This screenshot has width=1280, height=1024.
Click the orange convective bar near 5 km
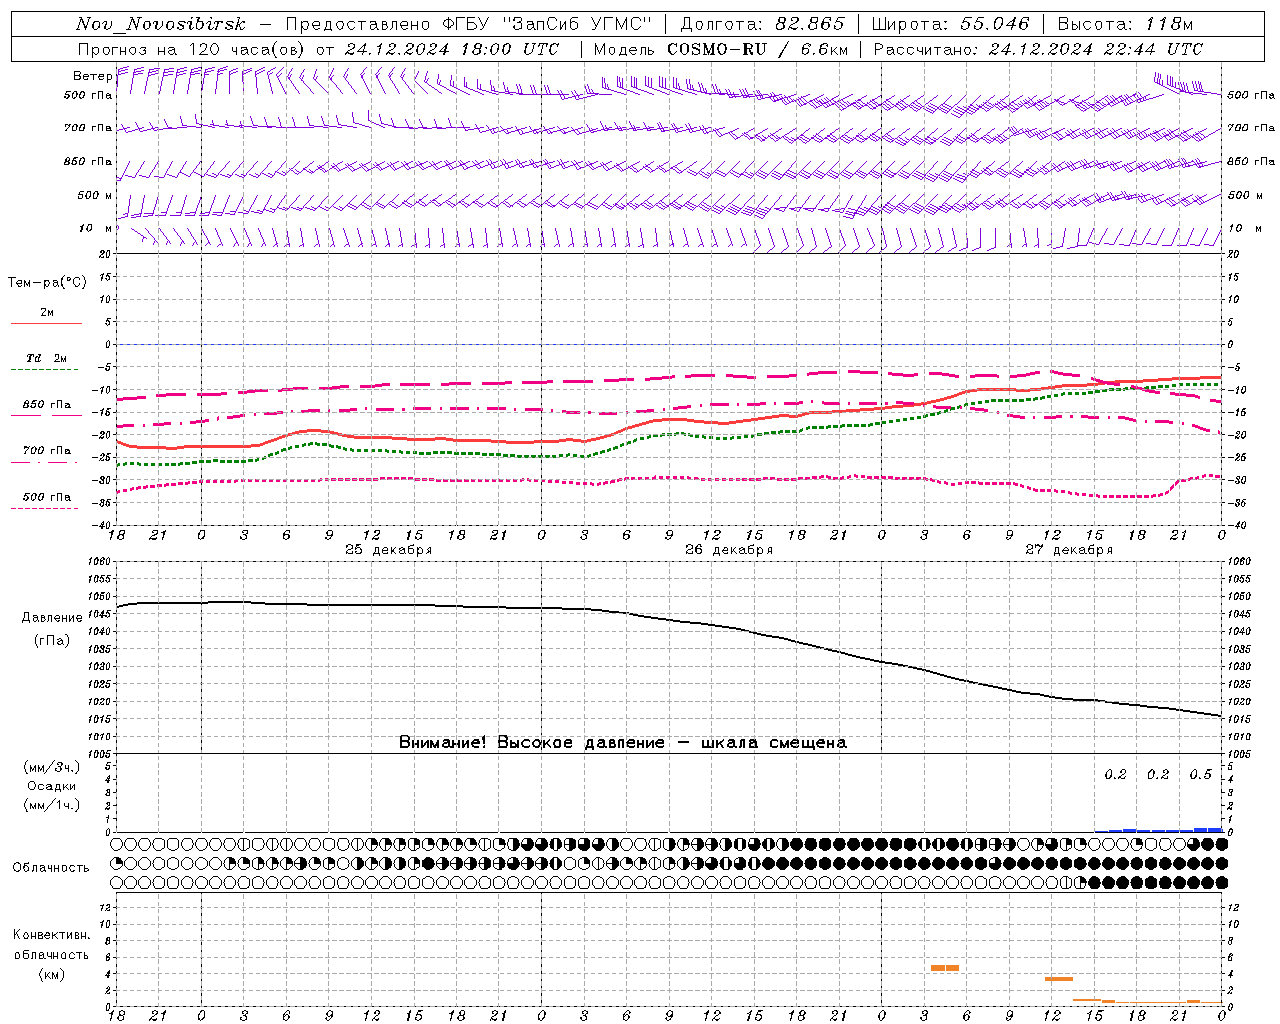[945, 968]
